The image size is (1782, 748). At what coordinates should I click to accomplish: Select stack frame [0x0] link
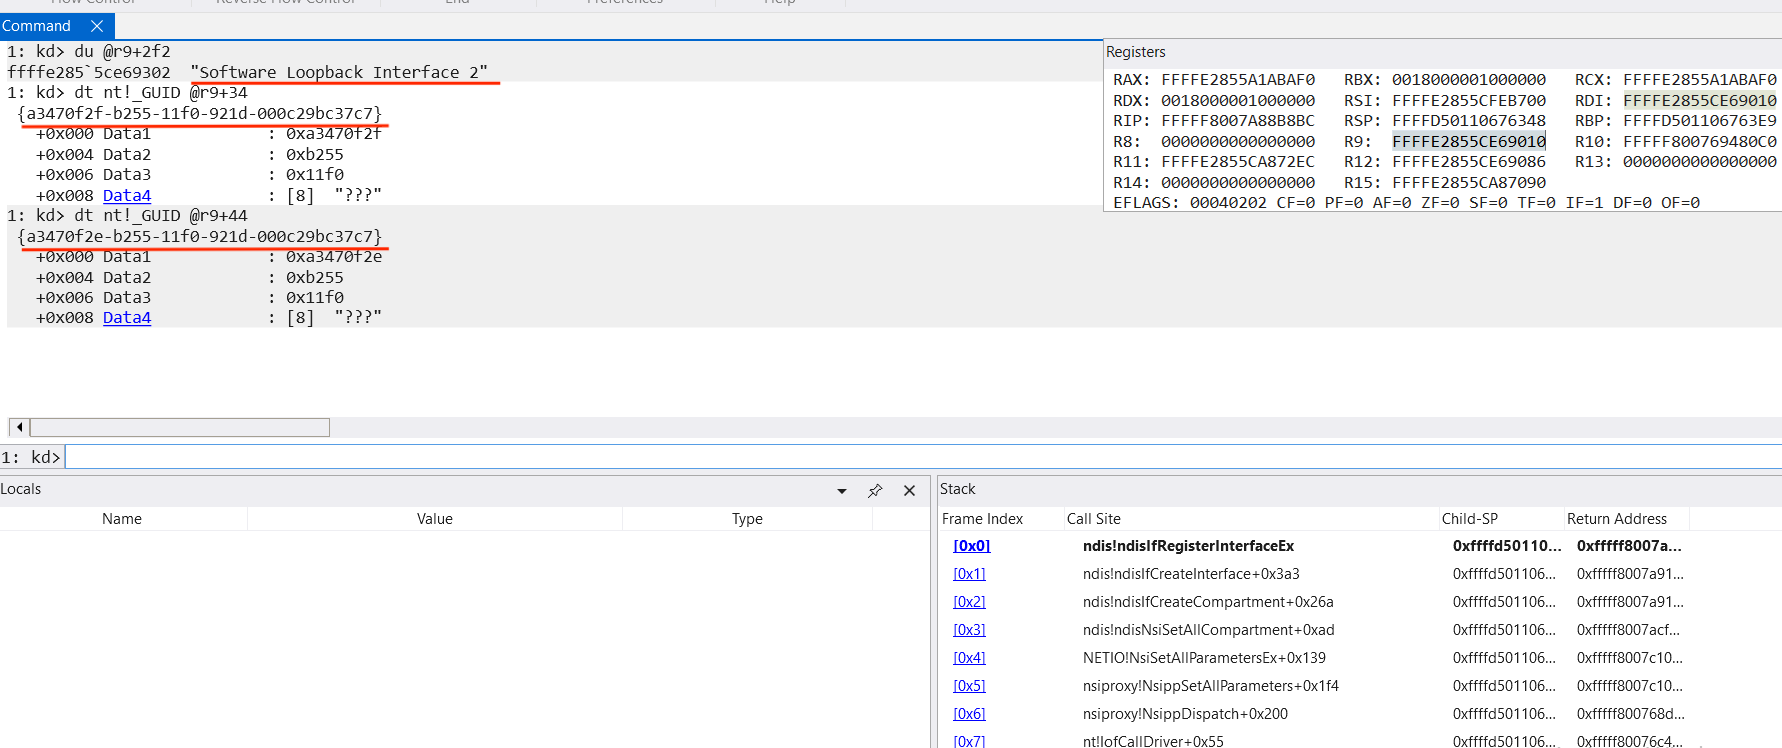pyautogui.click(x=971, y=546)
